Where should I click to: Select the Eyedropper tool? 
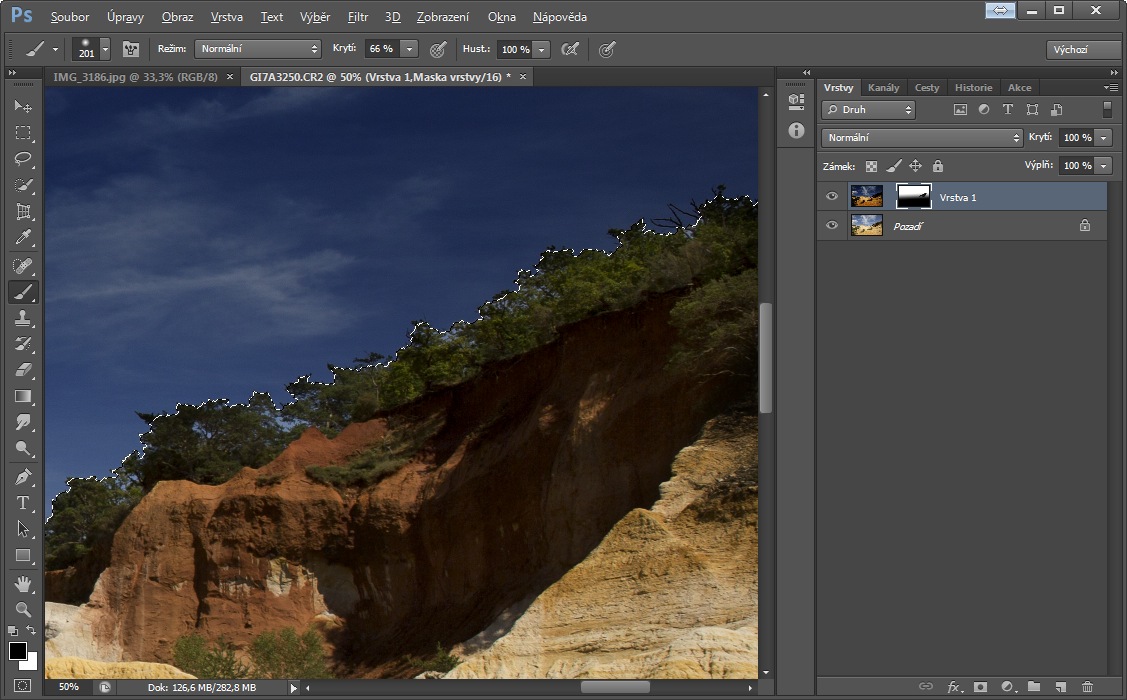pos(23,238)
